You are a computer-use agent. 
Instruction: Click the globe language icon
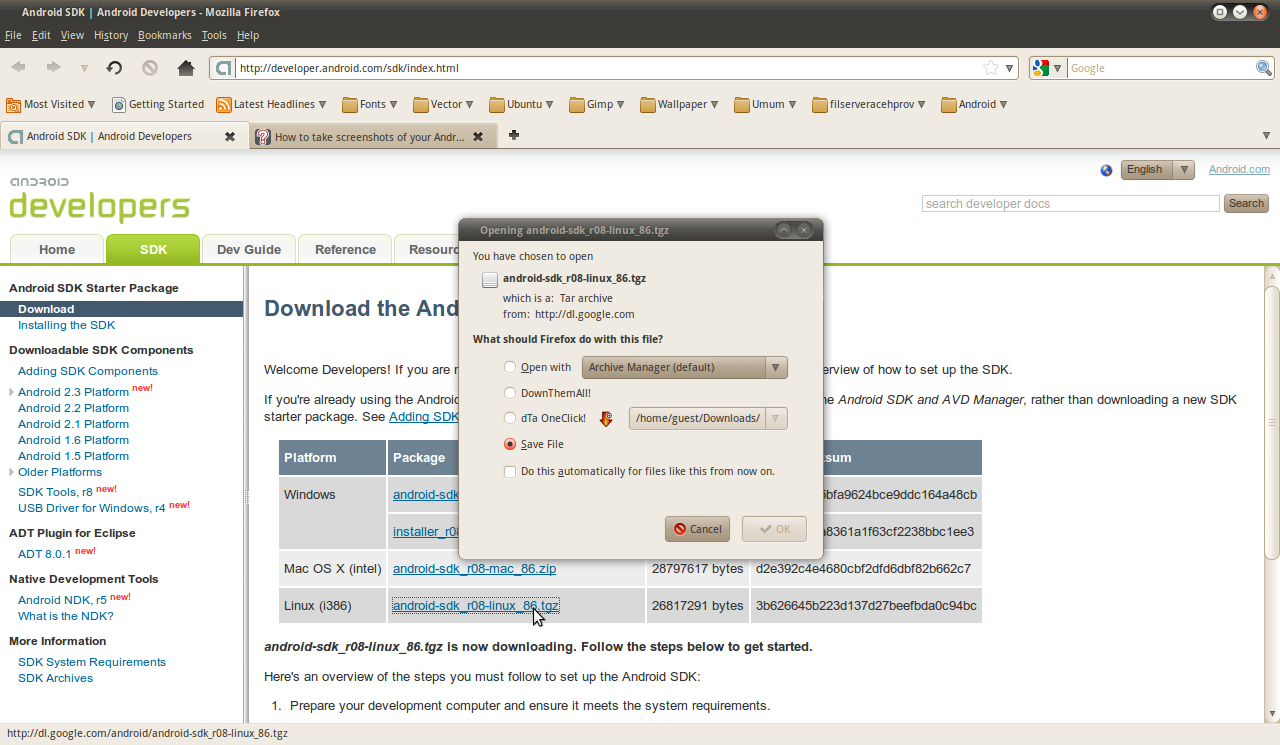(1106, 170)
